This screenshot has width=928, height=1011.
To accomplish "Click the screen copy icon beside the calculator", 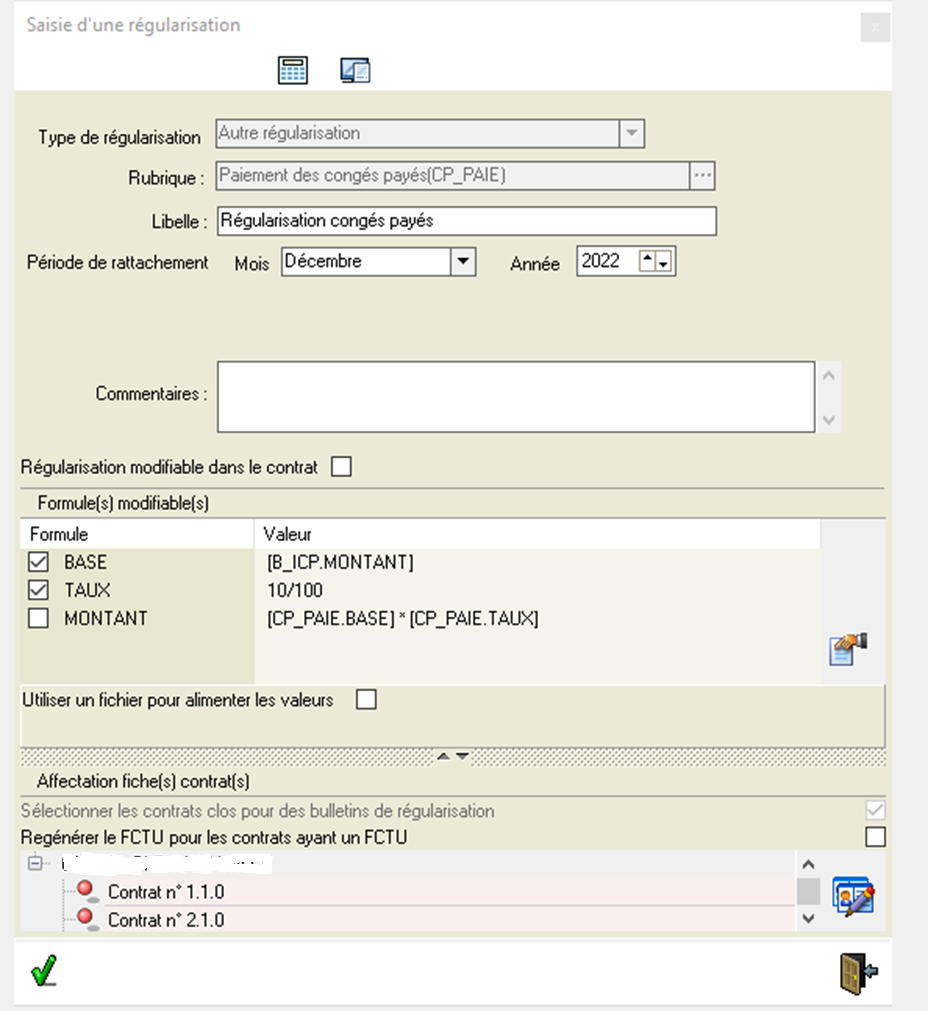I will coord(355,71).
